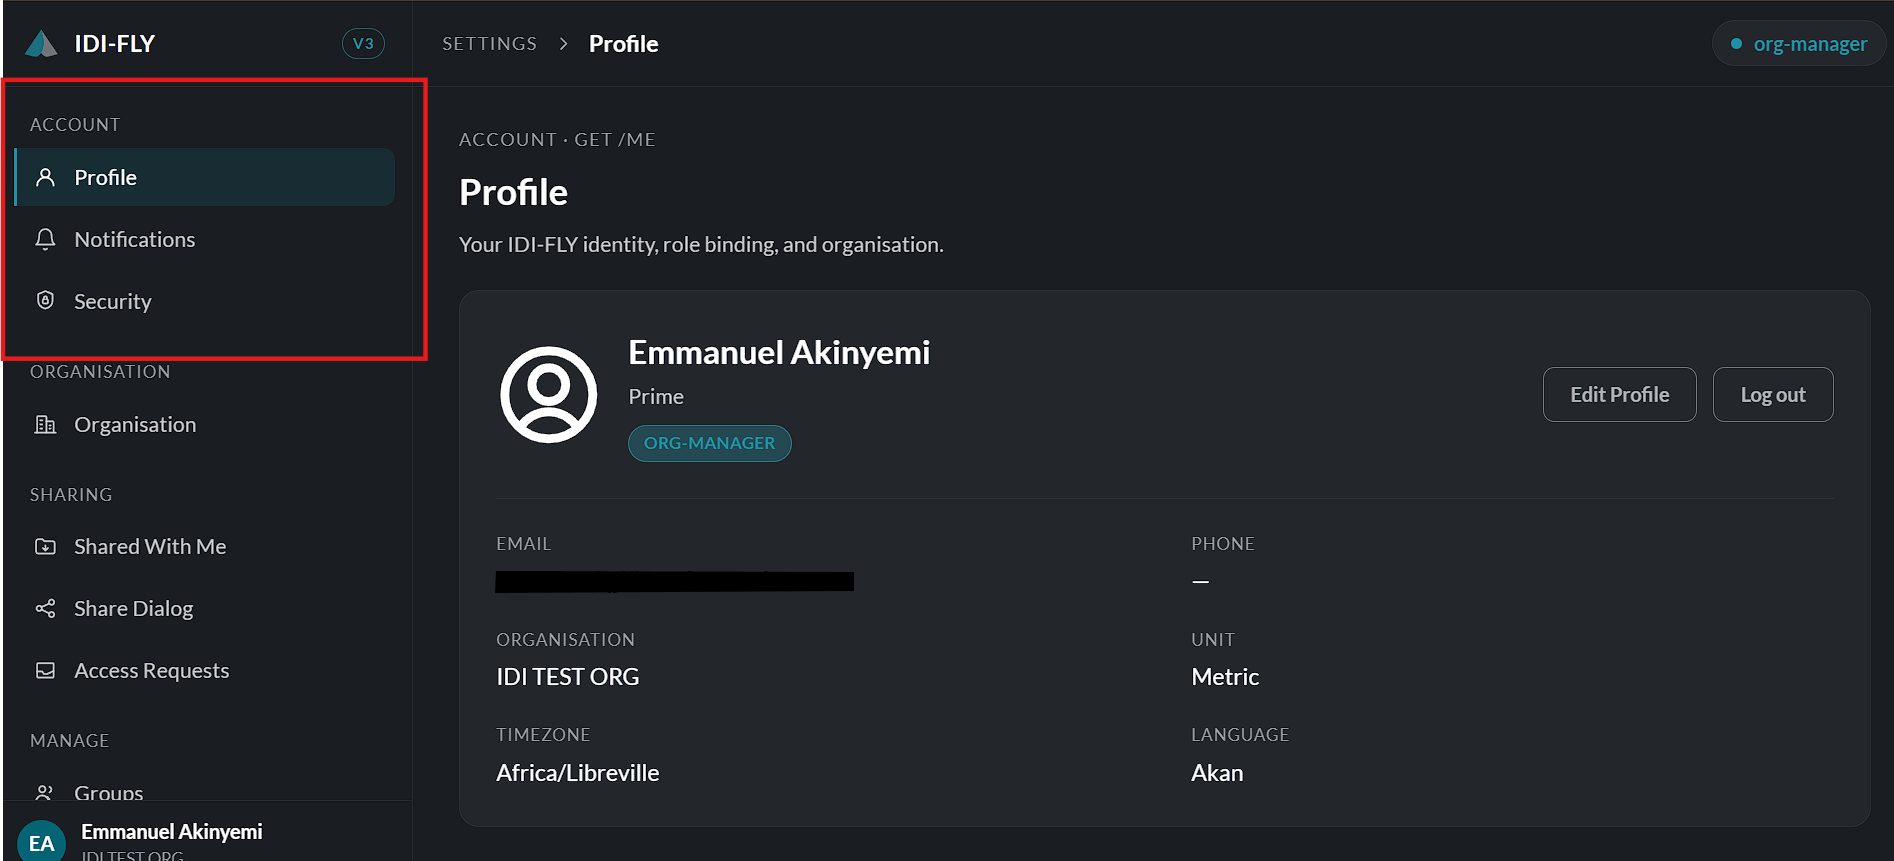This screenshot has height=861, width=1894.
Task: Click the Edit Profile button
Action: point(1619,394)
